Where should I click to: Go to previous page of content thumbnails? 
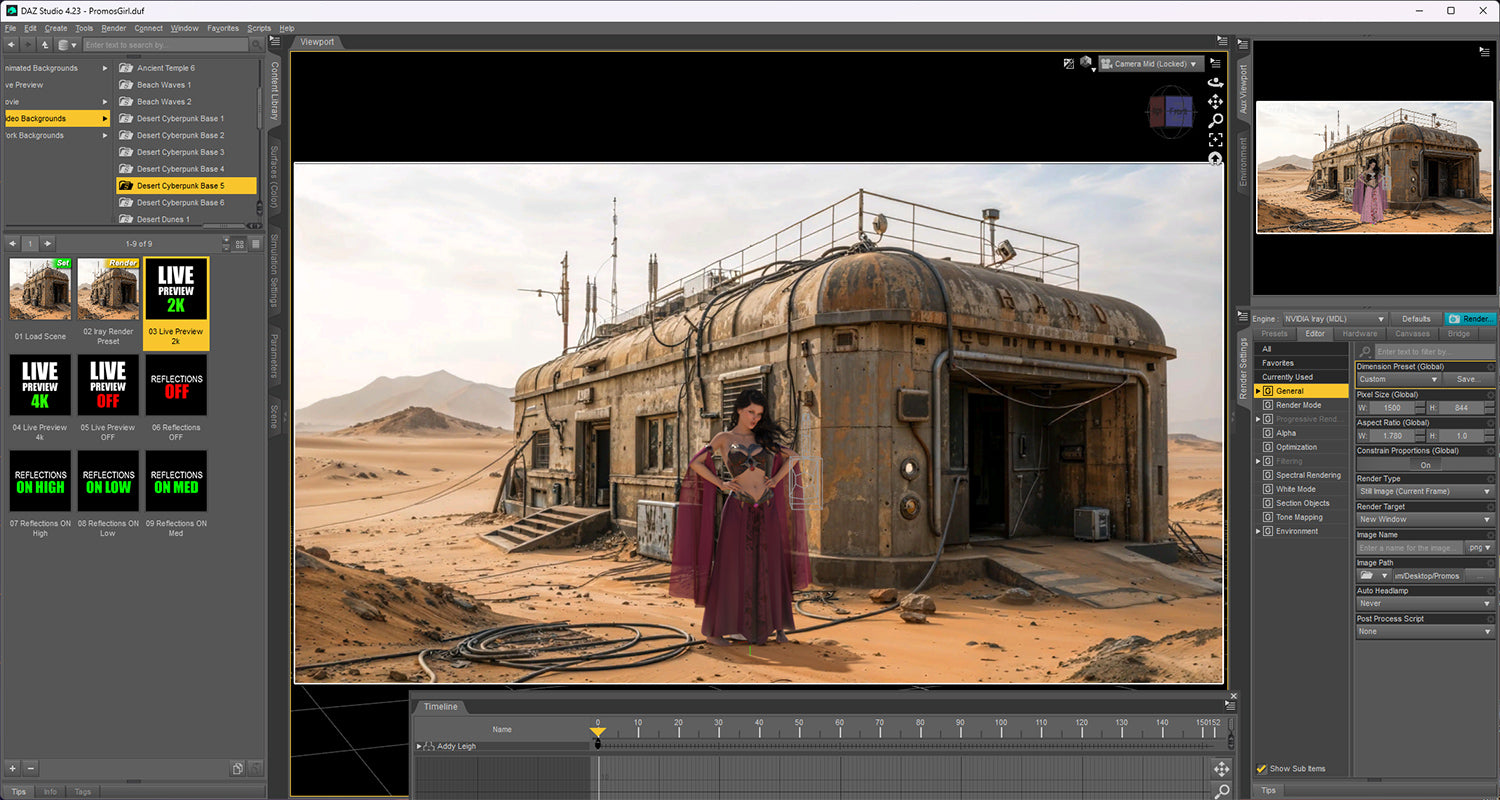pyautogui.click(x=12, y=244)
